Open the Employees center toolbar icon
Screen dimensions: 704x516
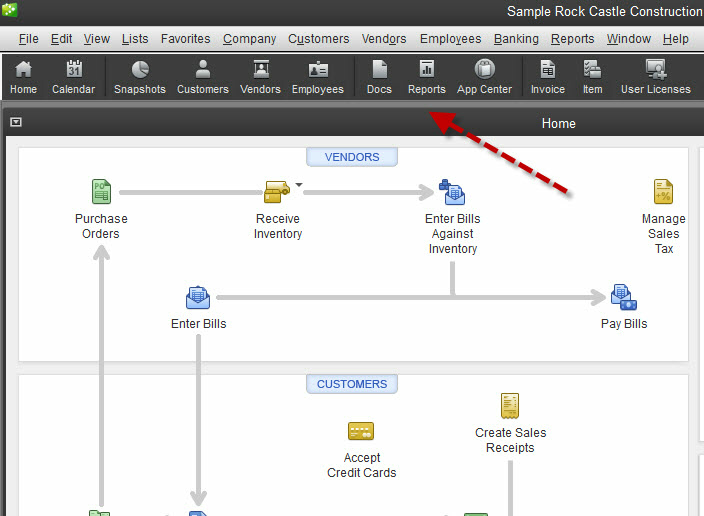coord(318,77)
